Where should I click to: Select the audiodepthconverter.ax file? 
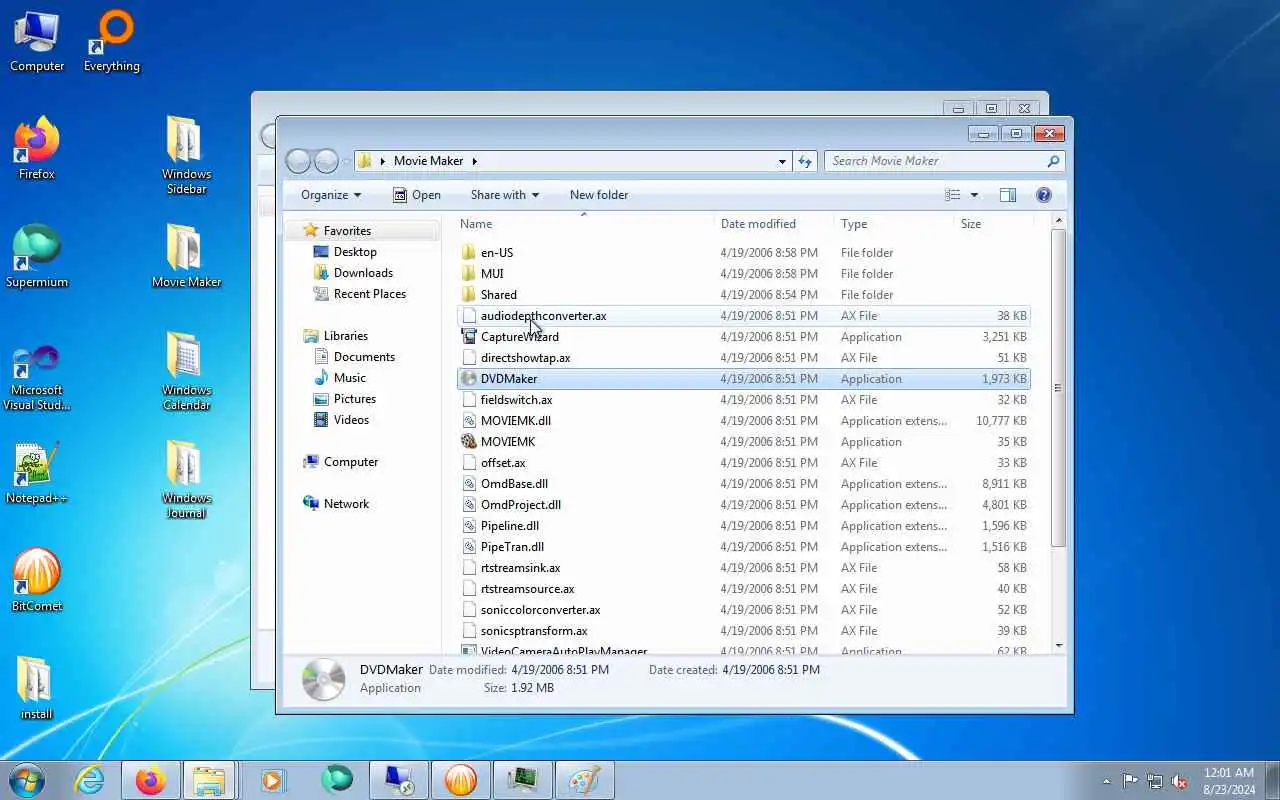tap(743, 316)
